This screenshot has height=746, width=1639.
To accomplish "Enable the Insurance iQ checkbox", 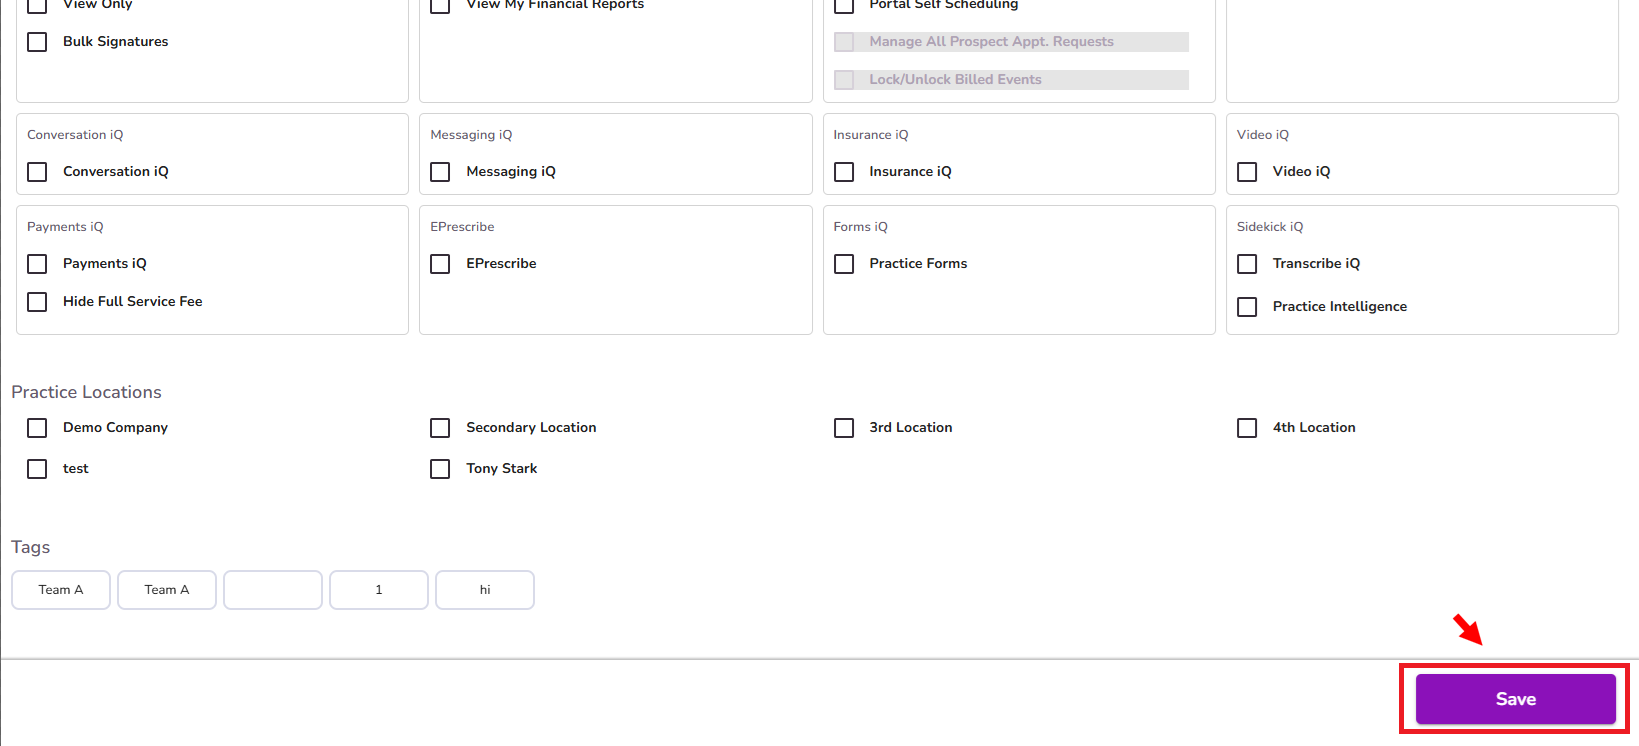I will click(844, 172).
